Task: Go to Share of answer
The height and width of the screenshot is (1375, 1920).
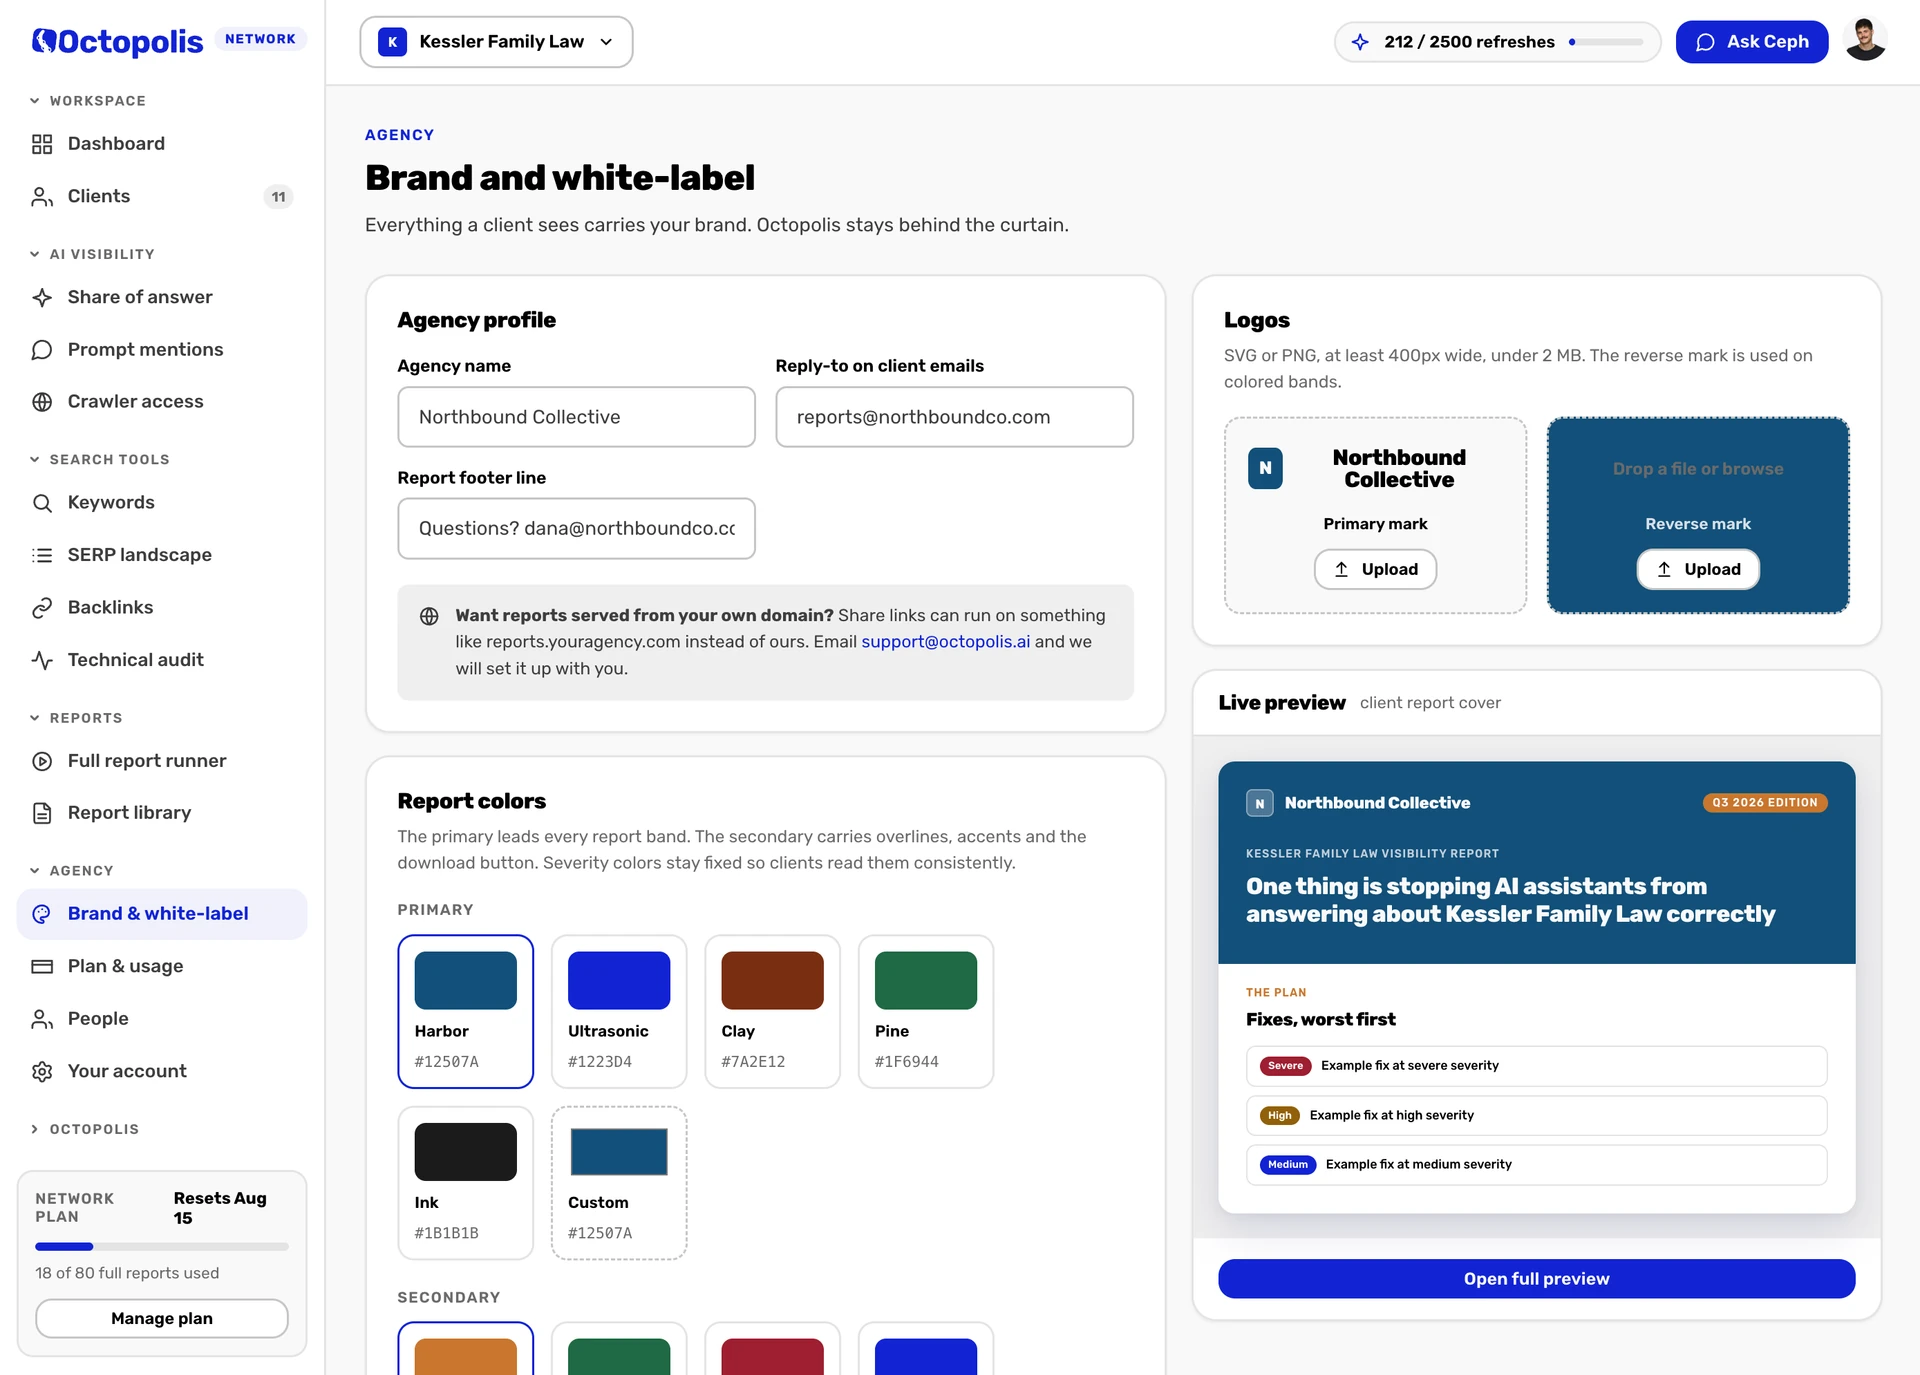Action: pyautogui.click(x=162, y=297)
